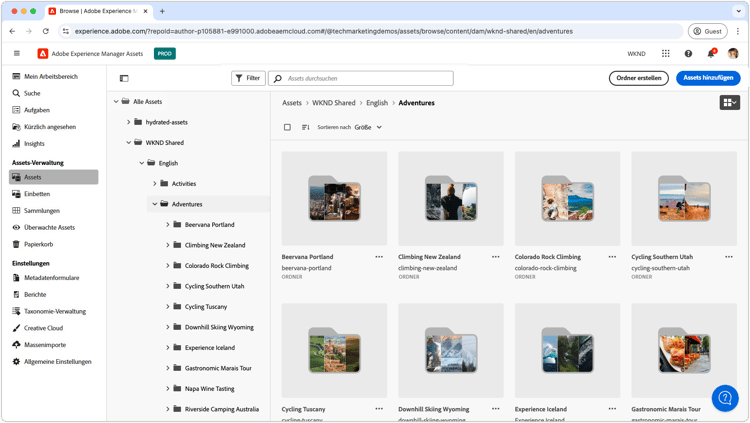750x423 pixels.
Task: Expand Napa Wine Tasting tree node
Action: click(x=168, y=389)
